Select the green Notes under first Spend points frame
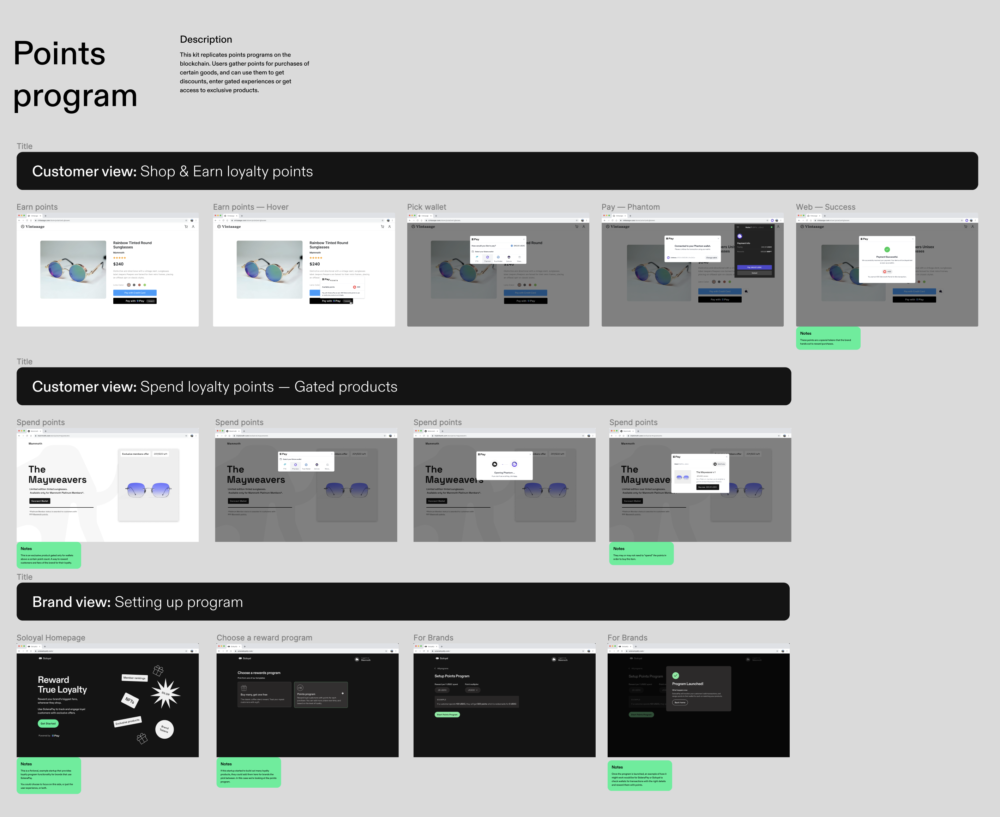The height and width of the screenshot is (817, 1000). [x=48, y=555]
